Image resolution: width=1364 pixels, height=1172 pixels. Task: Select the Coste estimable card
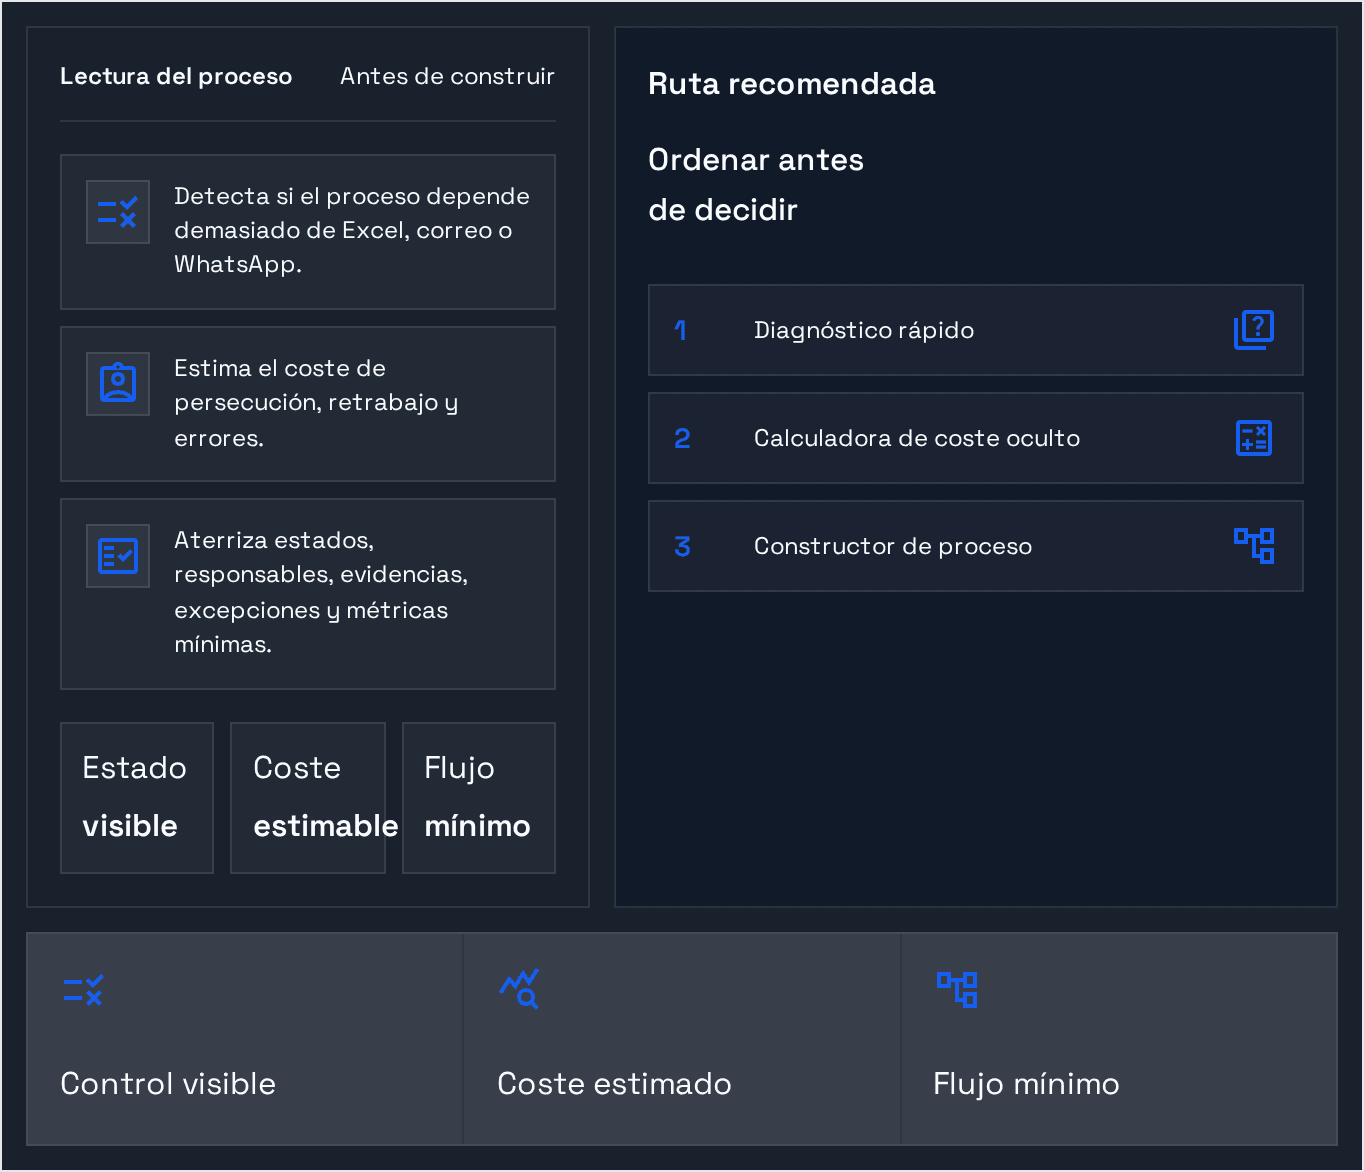point(308,798)
